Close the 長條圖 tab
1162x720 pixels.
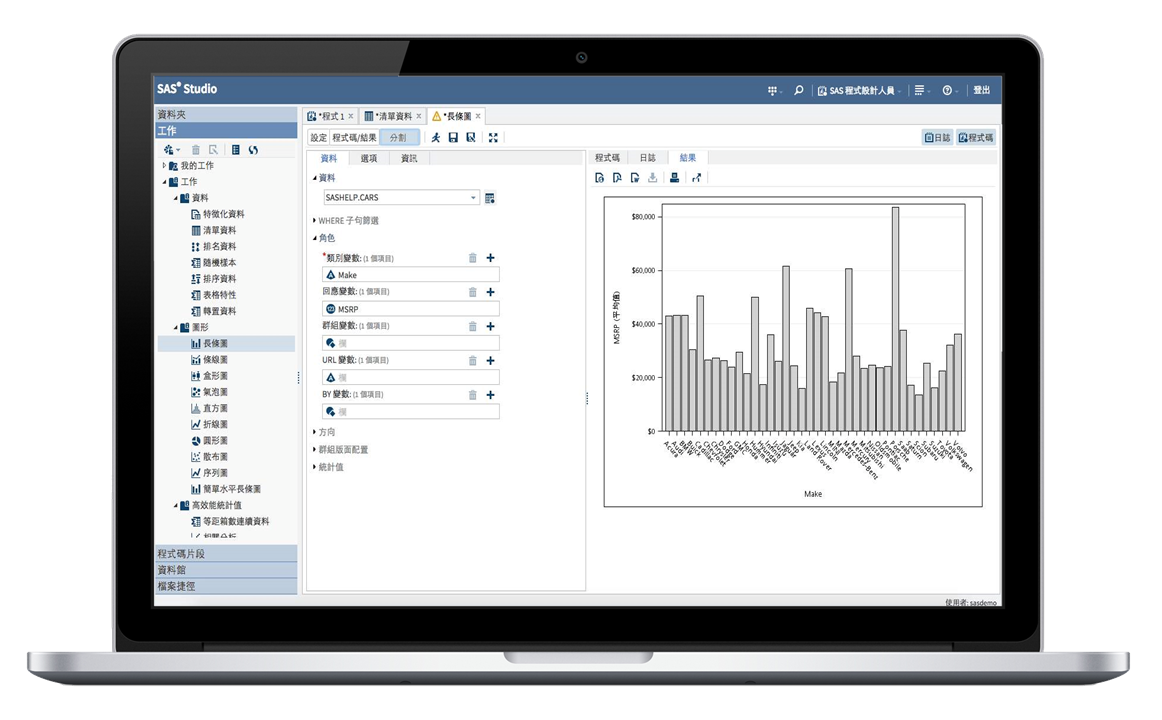(x=478, y=116)
